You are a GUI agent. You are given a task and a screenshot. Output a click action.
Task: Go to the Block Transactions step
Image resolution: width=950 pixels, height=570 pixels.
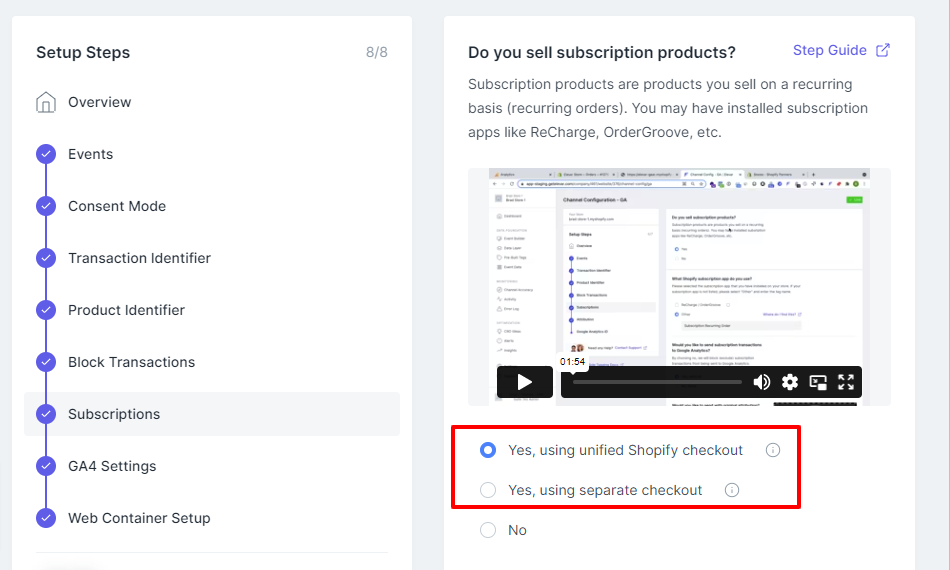click(131, 362)
